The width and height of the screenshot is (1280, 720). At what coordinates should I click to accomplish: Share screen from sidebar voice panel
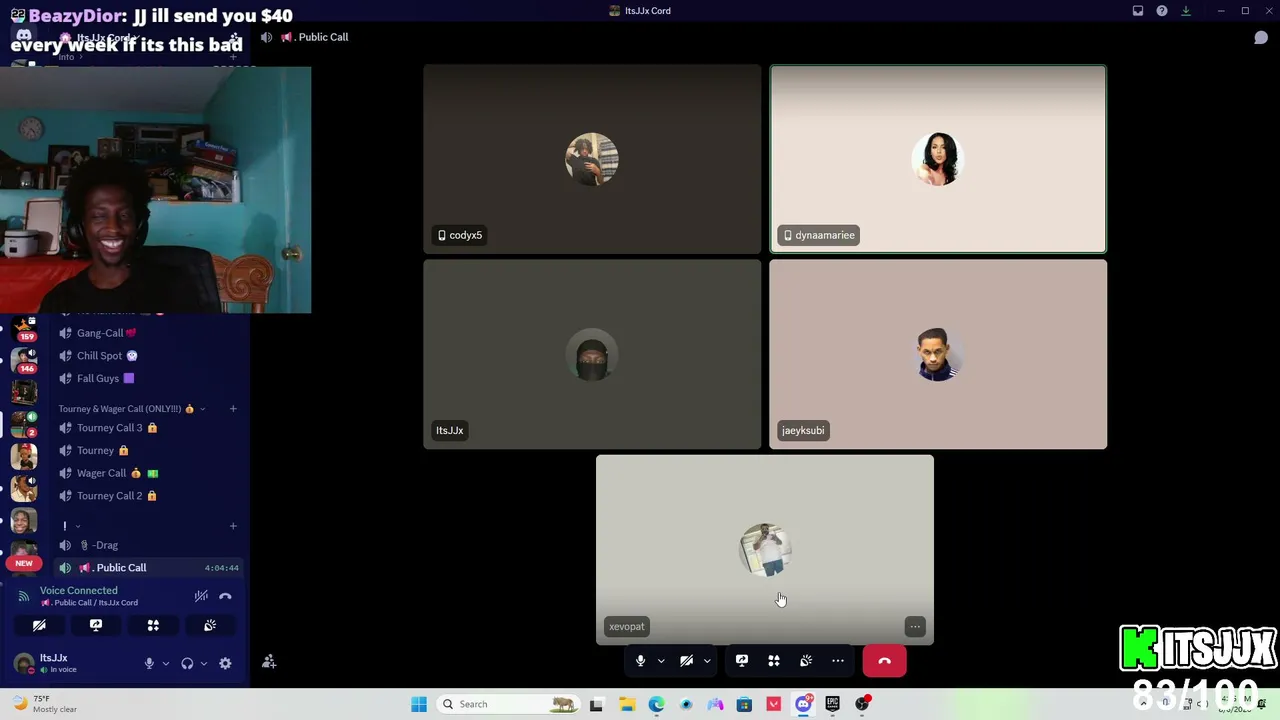[x=96, y=625]
